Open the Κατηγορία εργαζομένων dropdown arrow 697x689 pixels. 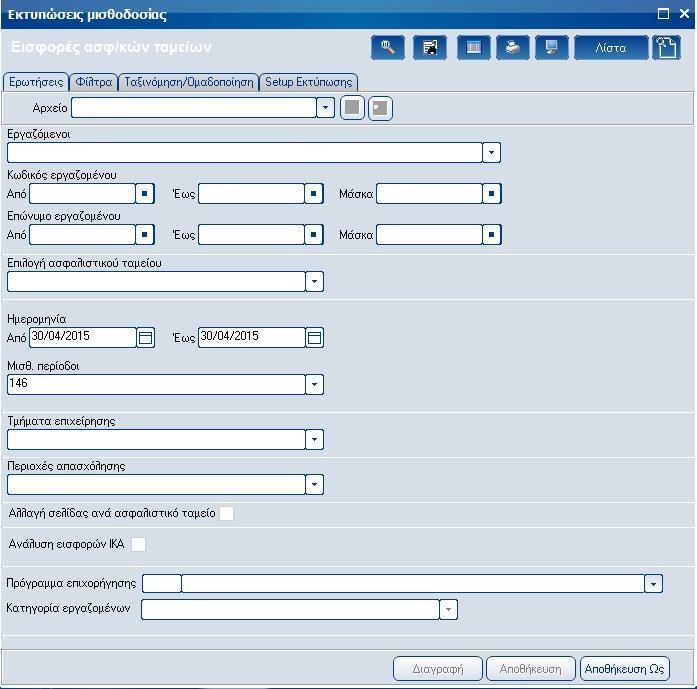[x=448, y=609]
